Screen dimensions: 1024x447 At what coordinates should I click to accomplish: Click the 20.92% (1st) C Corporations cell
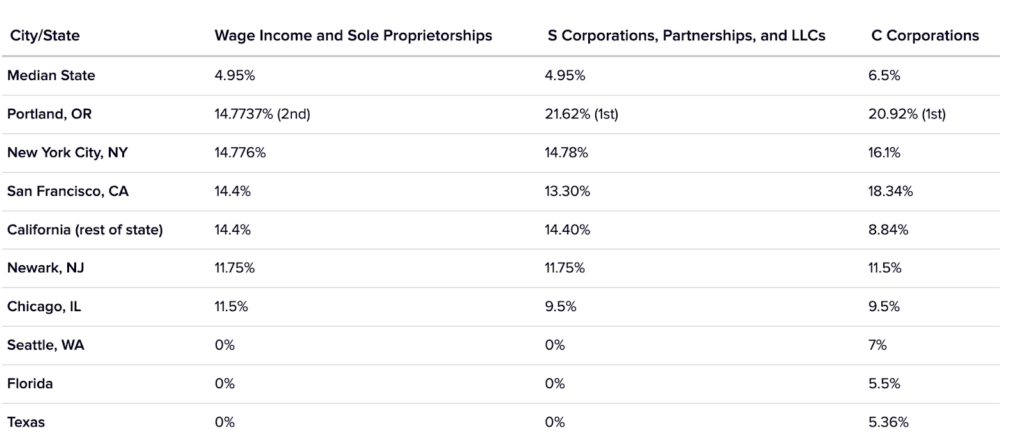click(x=908, y=114)
